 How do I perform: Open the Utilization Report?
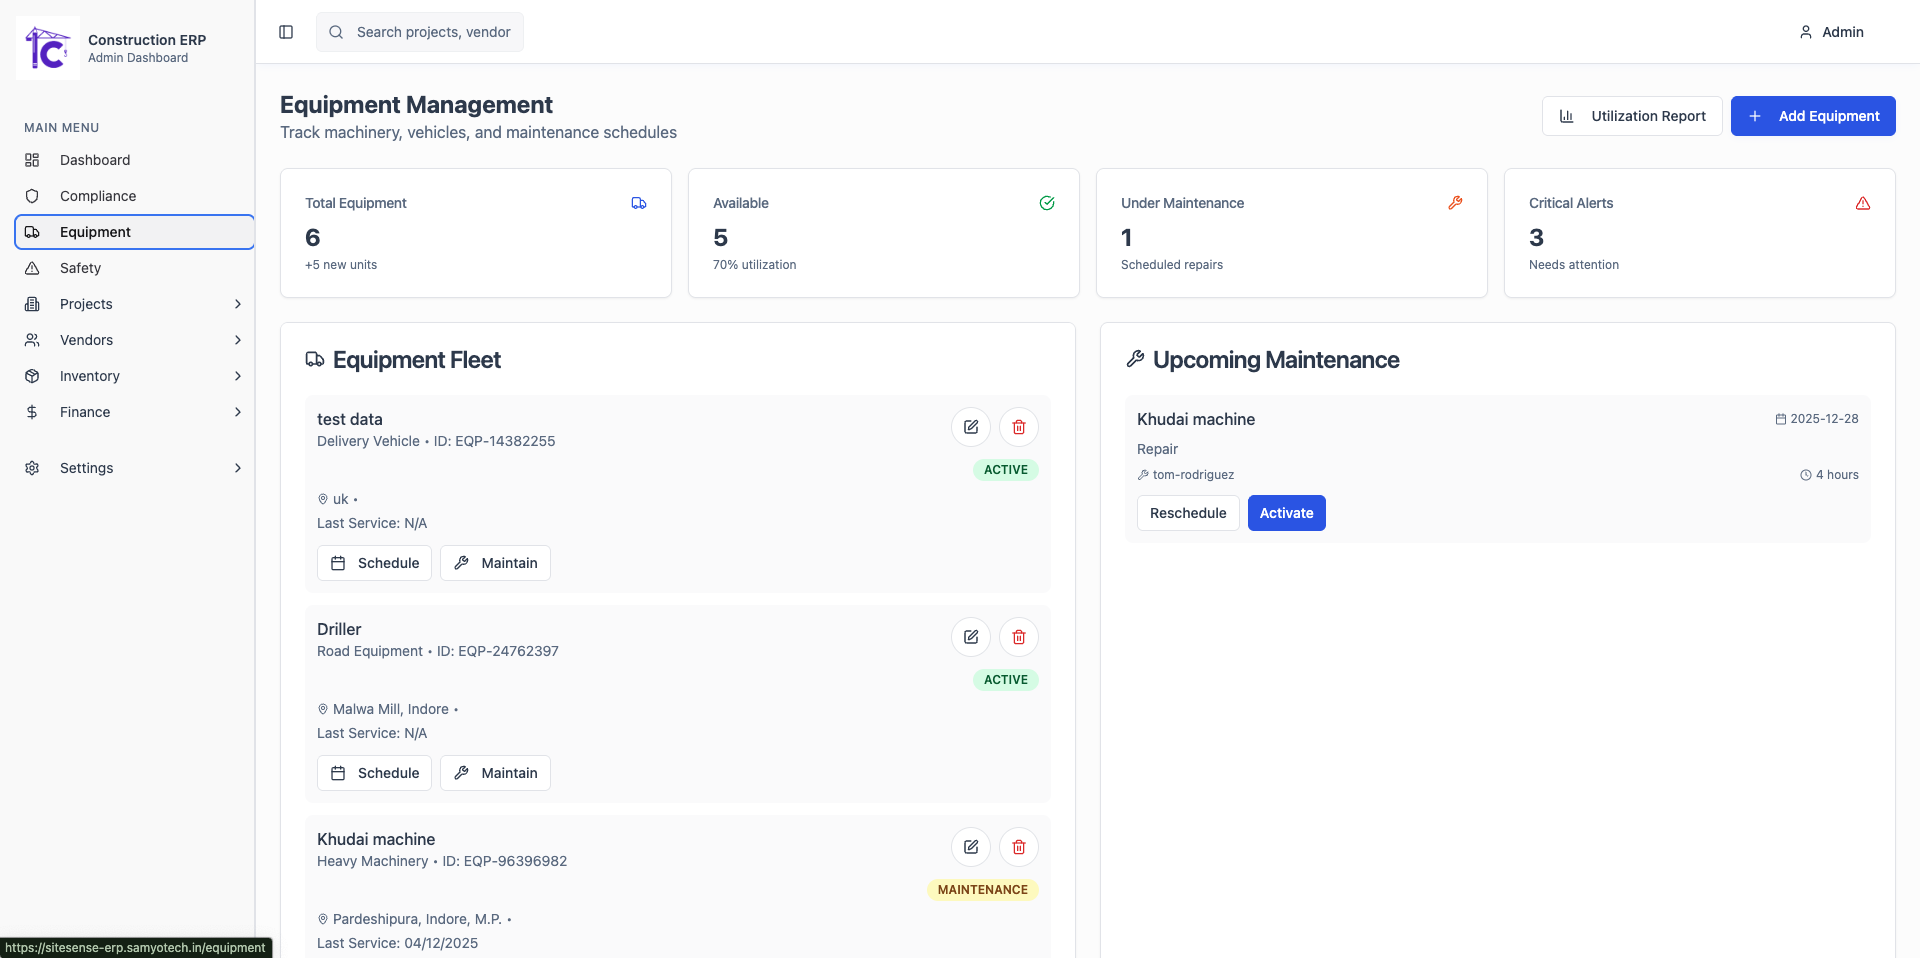[x=1632, y=116]
